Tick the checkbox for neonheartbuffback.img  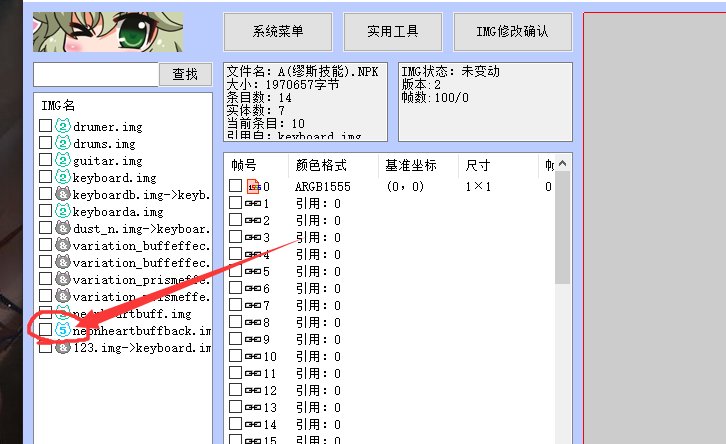click(45, 330)
